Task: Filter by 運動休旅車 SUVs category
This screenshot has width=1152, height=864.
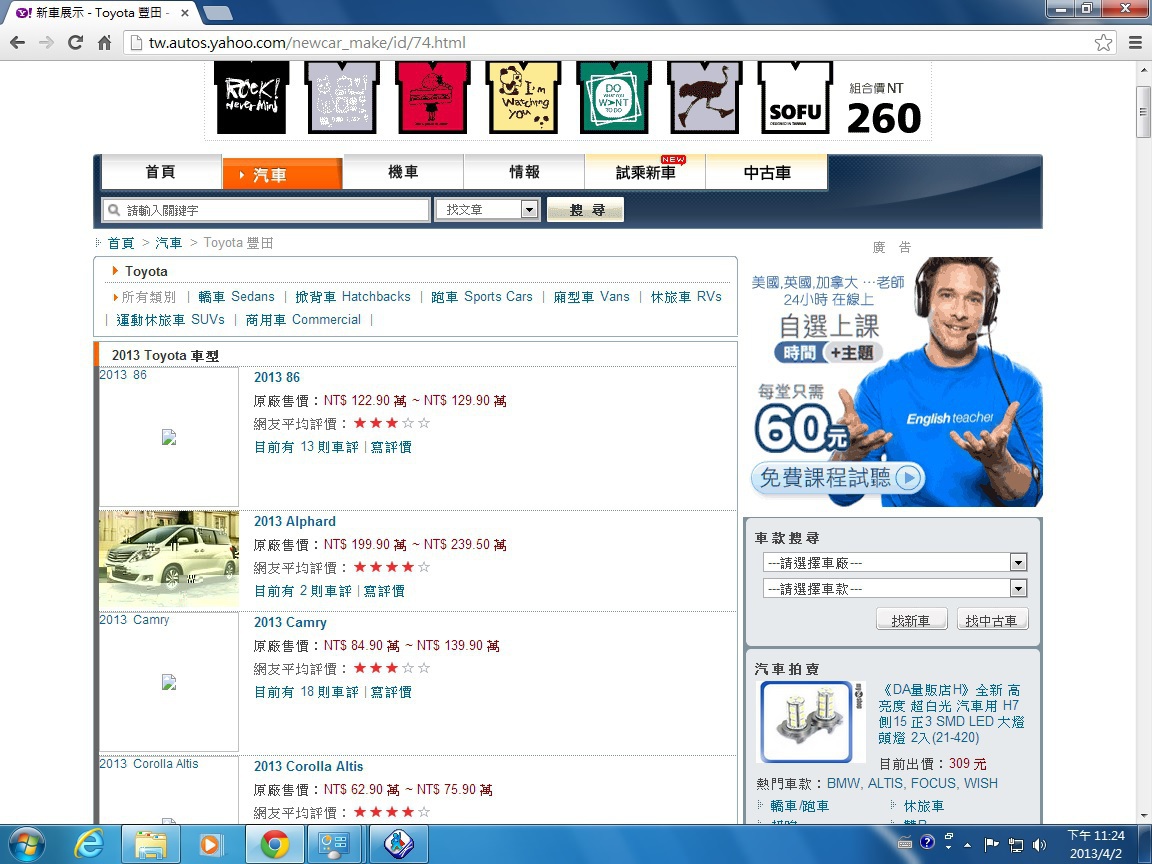Action: [x=170, y=320]
